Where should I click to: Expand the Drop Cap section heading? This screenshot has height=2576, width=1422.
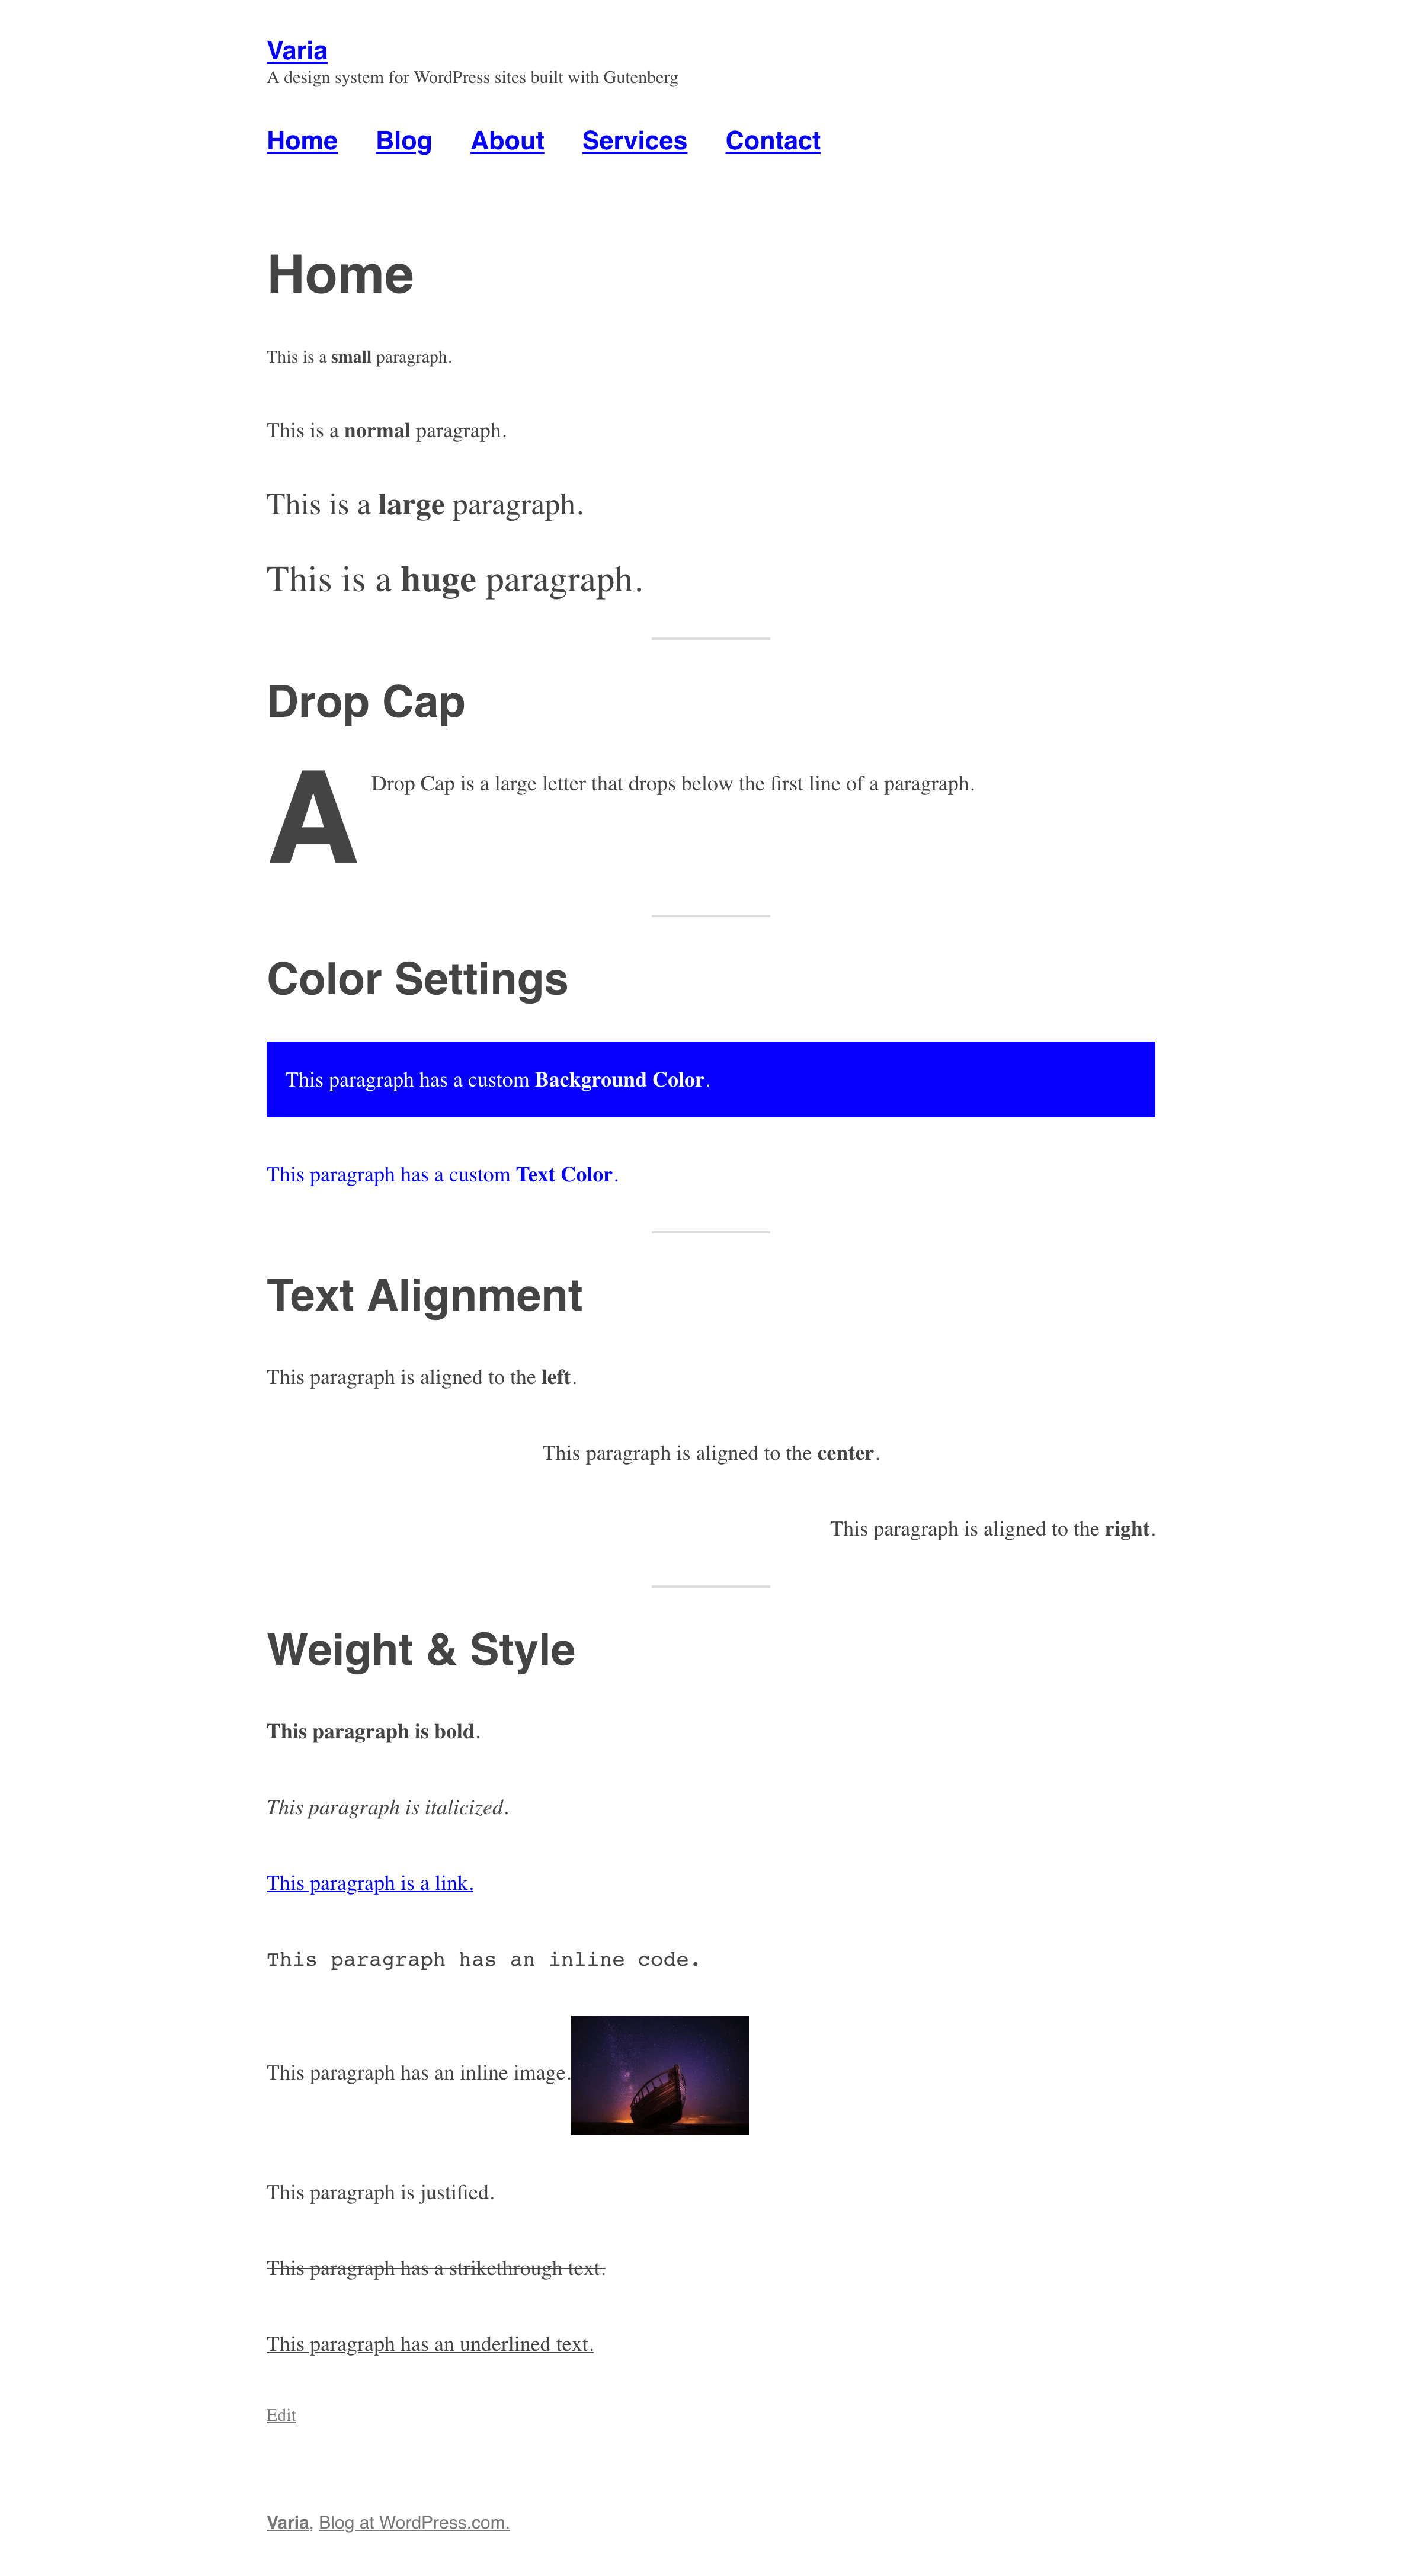coord(366,700)
